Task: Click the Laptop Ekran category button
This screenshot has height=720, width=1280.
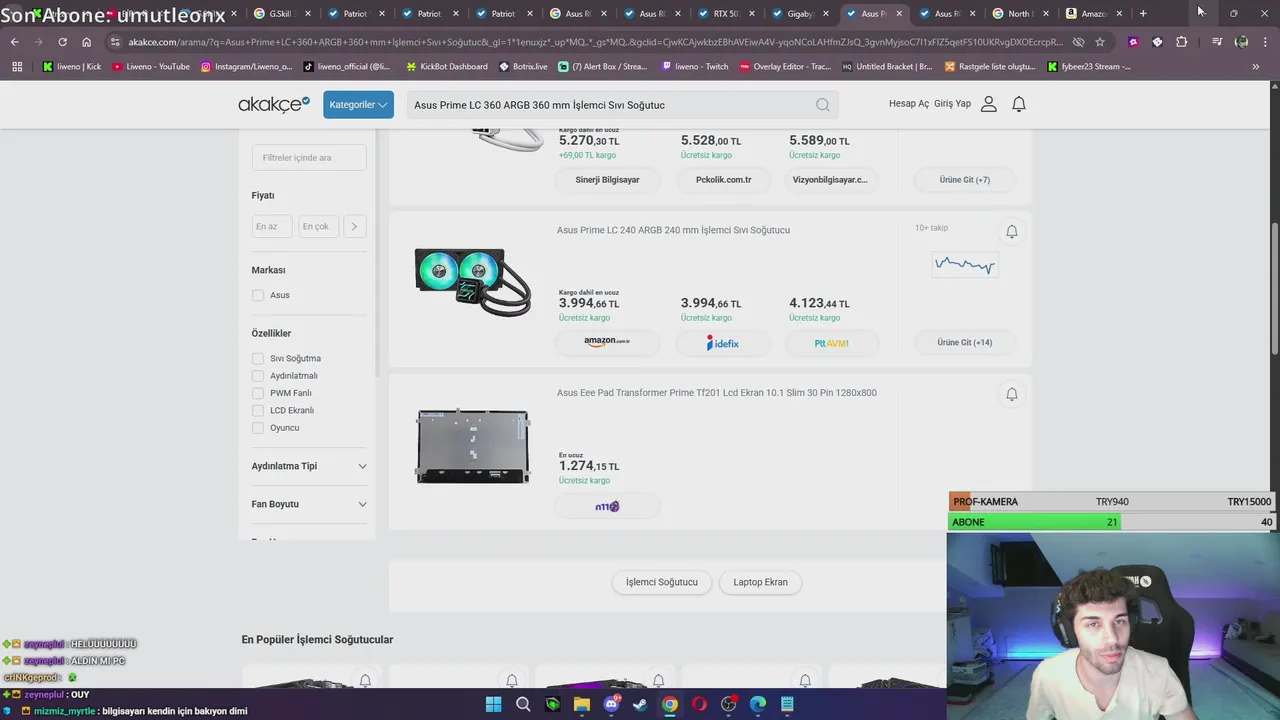Action: click(760, 582)
